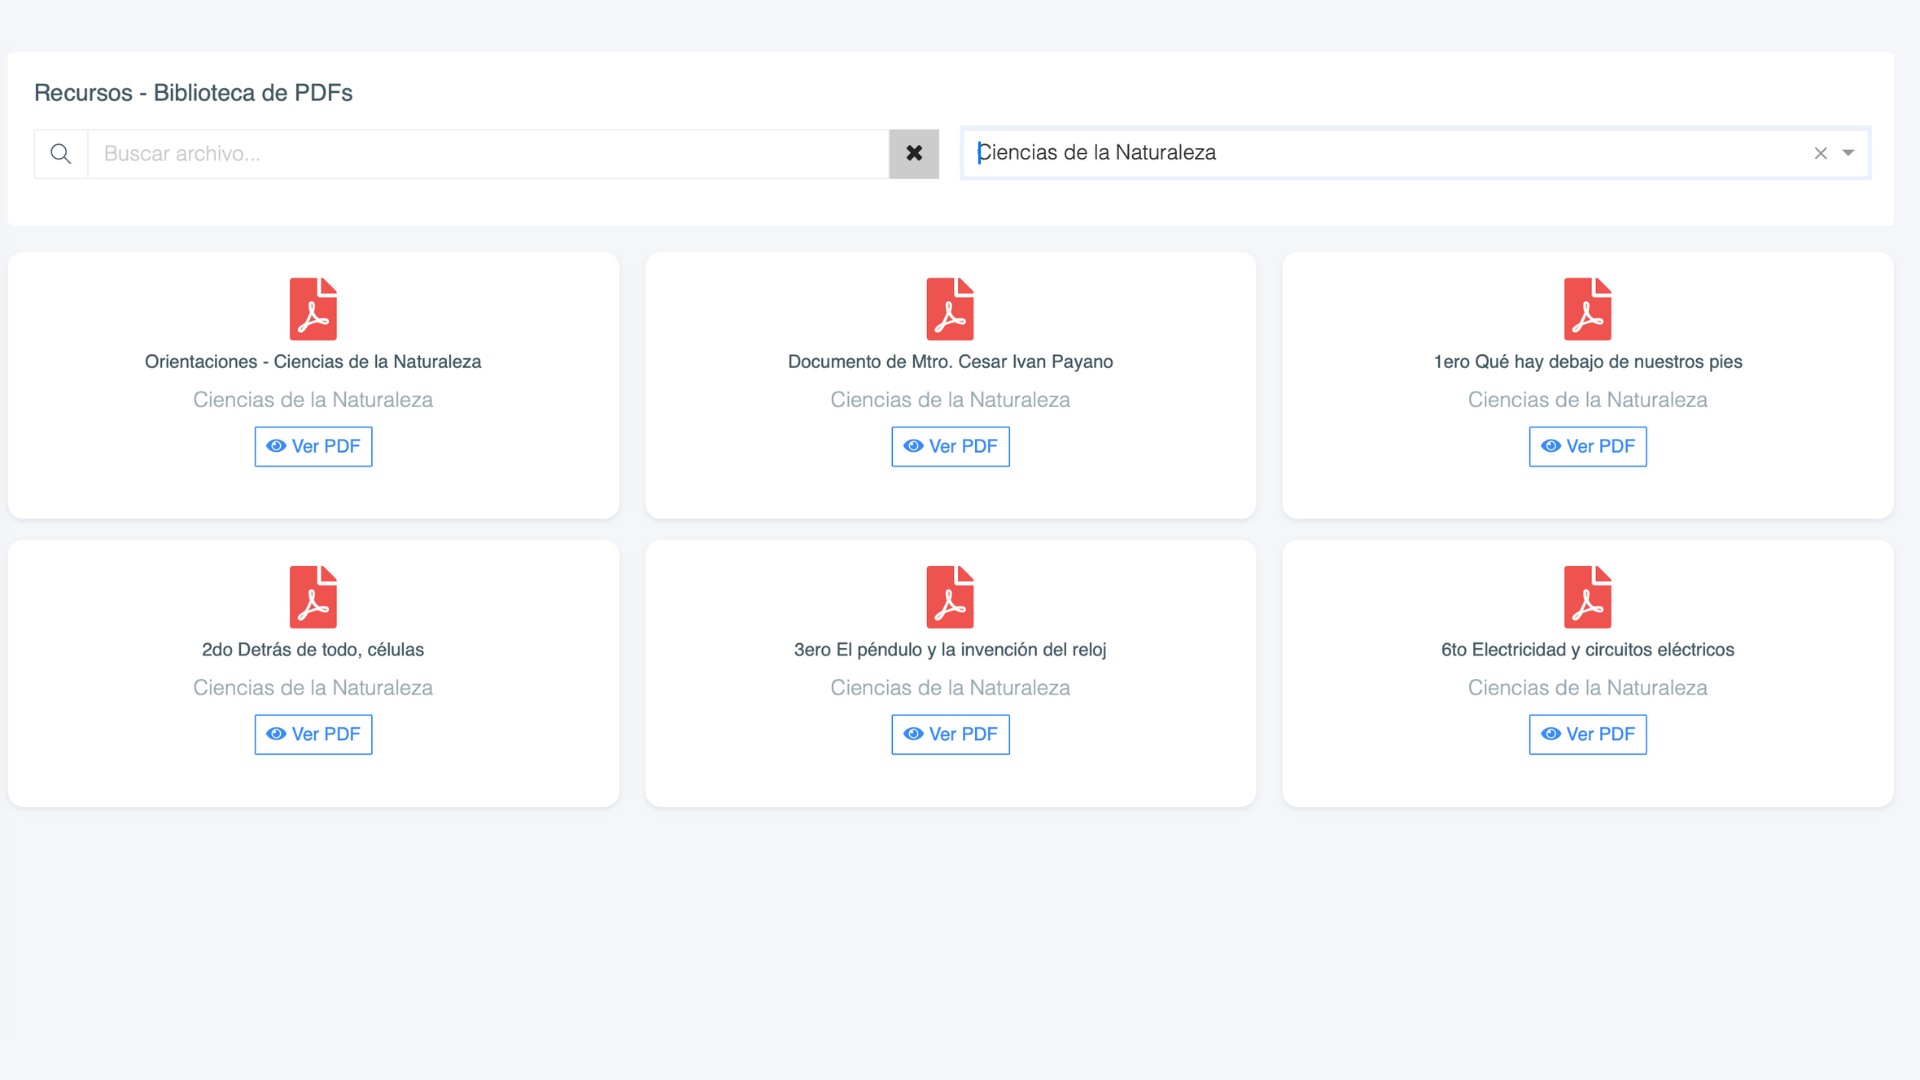The height and width of the screenshot is (1080, 1920).
Task: Click the PDF icon for 3ero El péndulo
Action: [950, 597]
